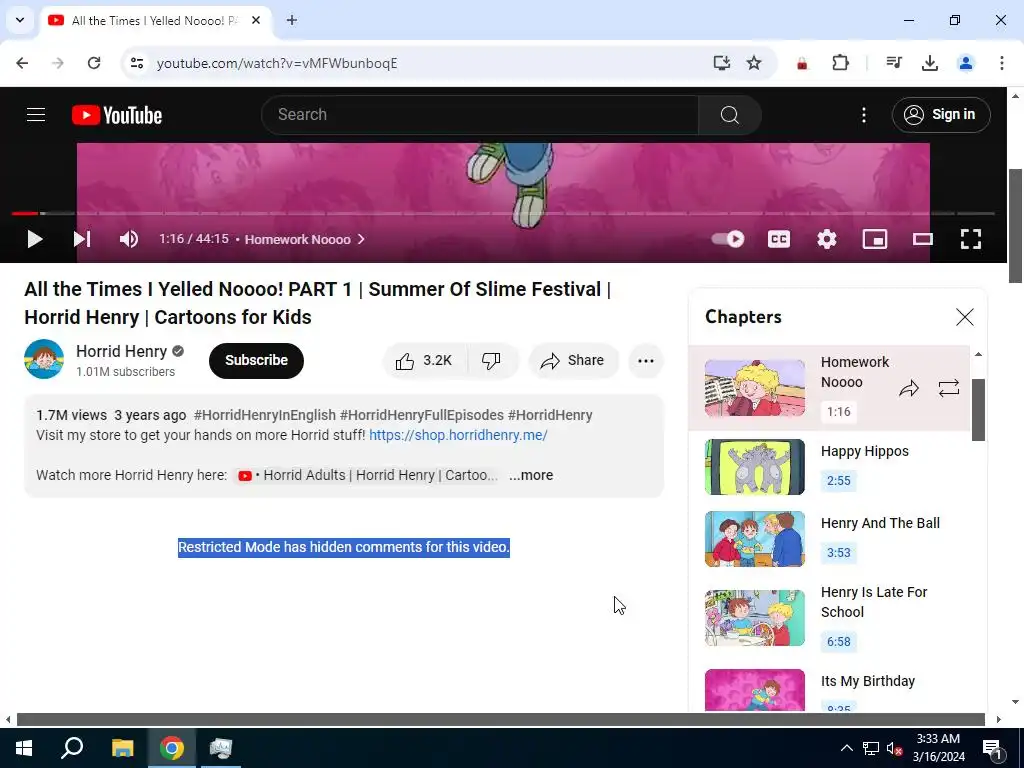This screenshot has width=1024, height=768.
Task: Subscribe to Horrid Henry channel
Action: [256, 360]
